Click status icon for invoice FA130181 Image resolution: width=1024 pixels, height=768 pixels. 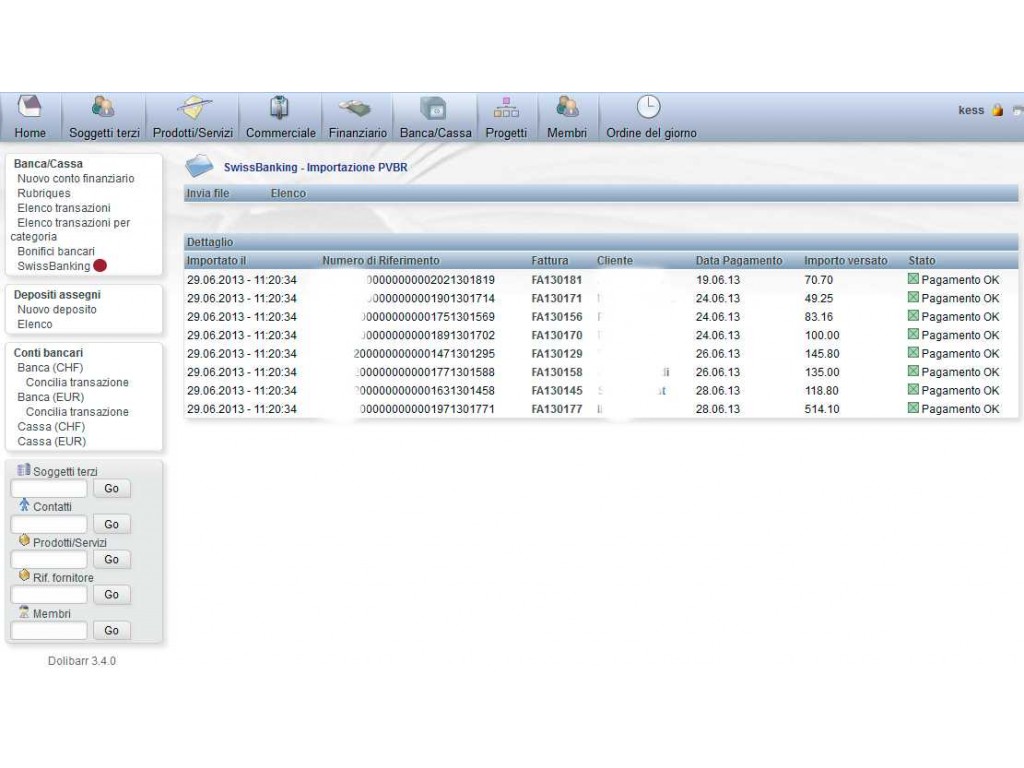tap(913, 278)
